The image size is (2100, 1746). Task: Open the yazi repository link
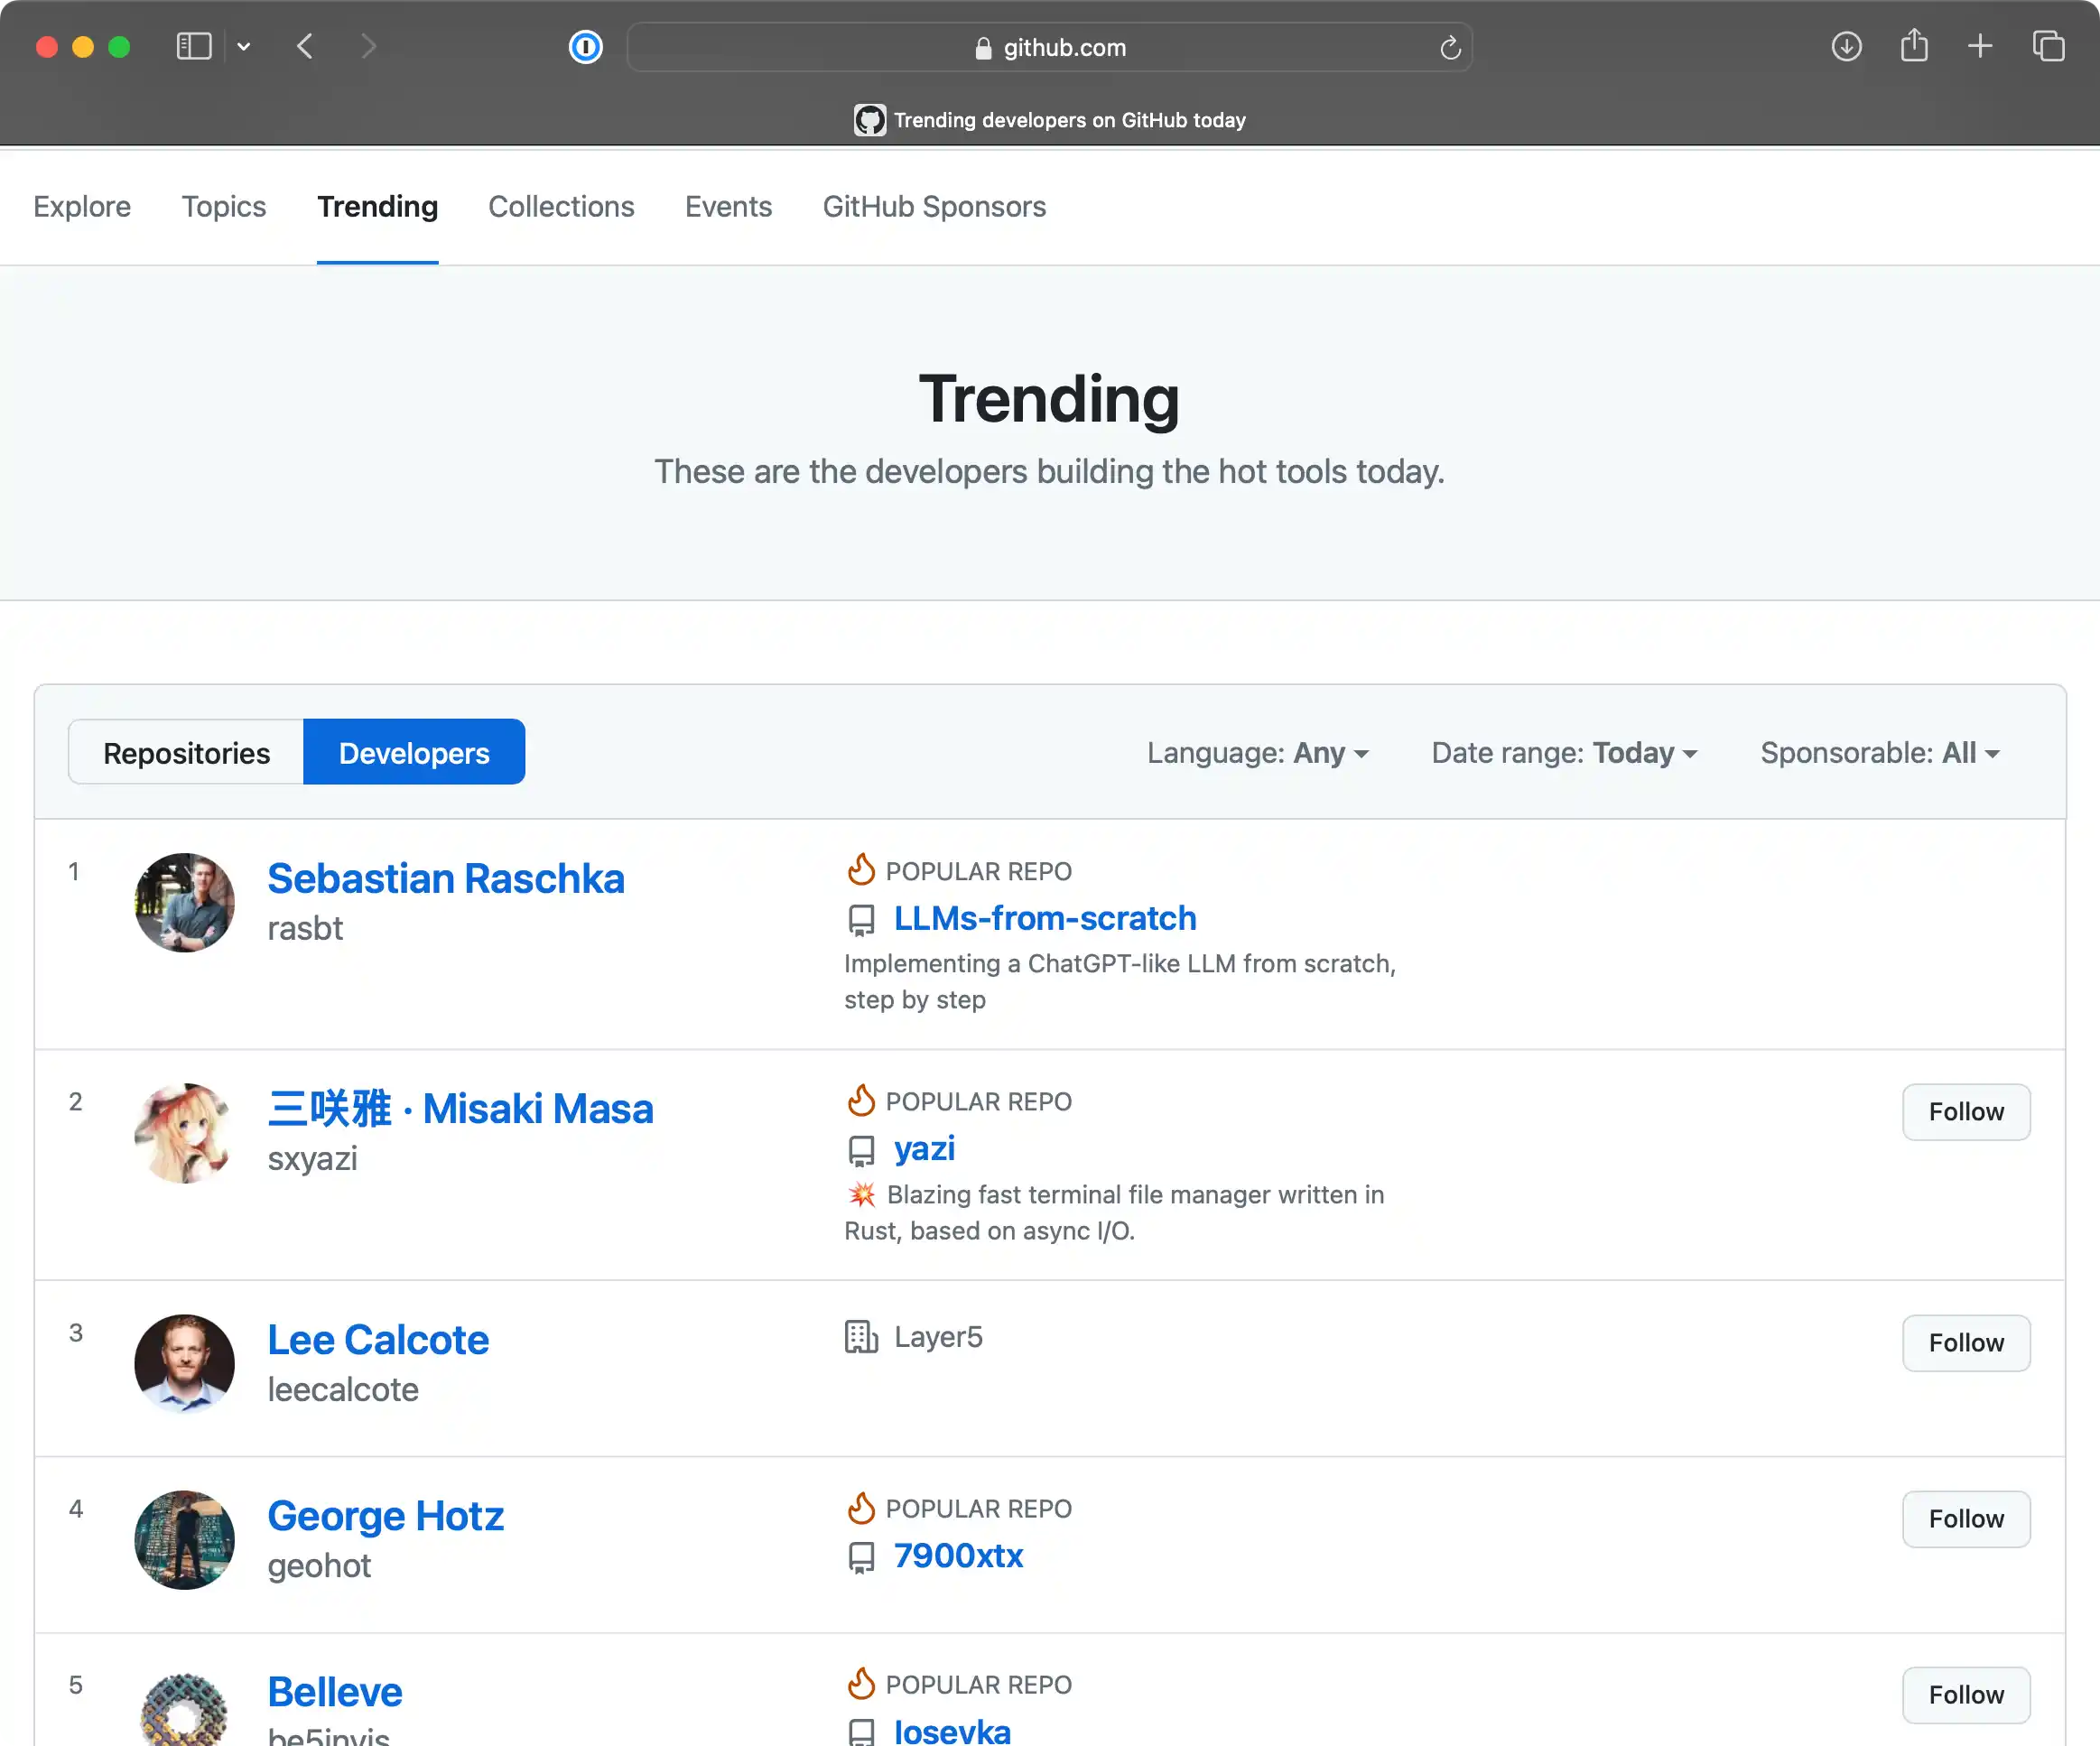coord(924,1149)
